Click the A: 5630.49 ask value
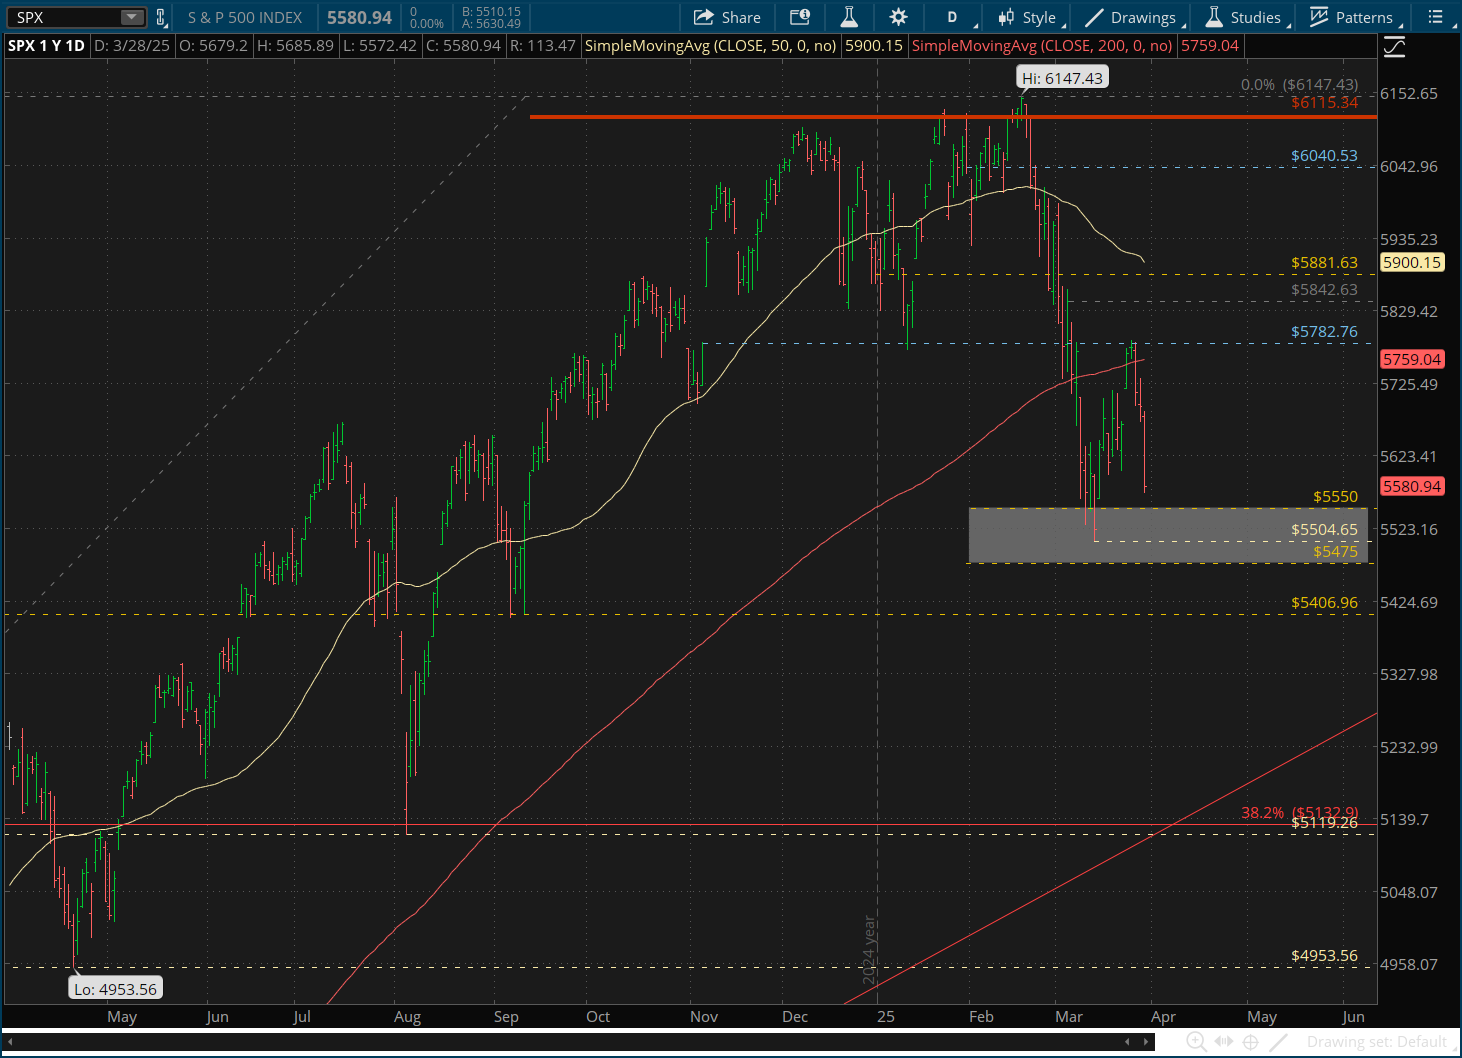This screenshot has height=1058, width=1462. (x=491, y=24)
